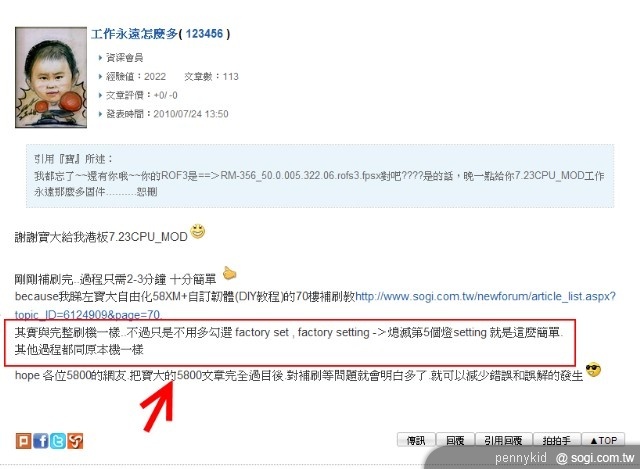
Task: Click the arrow bullet beside 資深會員
Action: (x=100, y=58)
